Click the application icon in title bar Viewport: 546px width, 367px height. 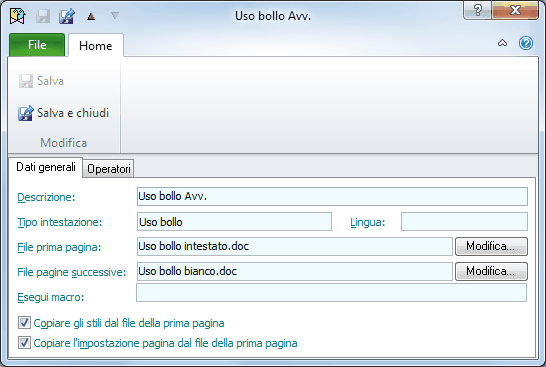click(x=18, y=16)
